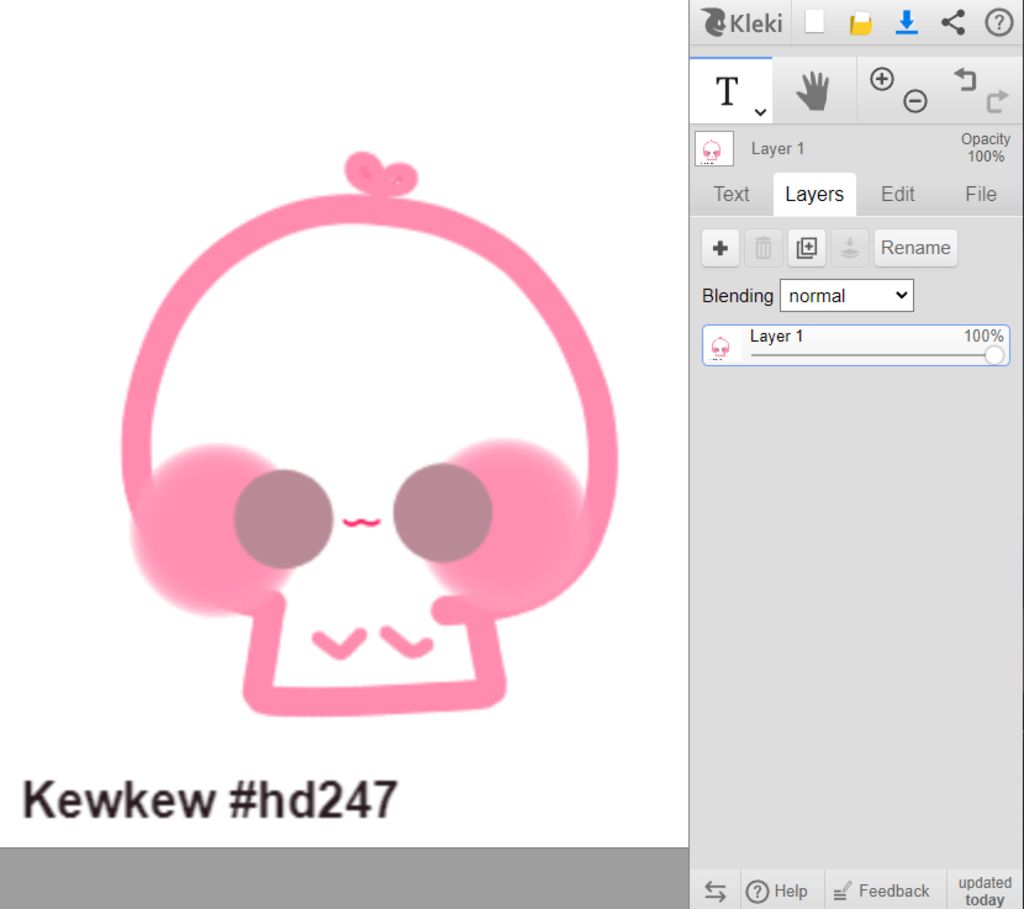Click the 'Layer 1' name beside the preview
This screenshot has width=1024, height=909.
pyautogui.click(x=777, y=149)
